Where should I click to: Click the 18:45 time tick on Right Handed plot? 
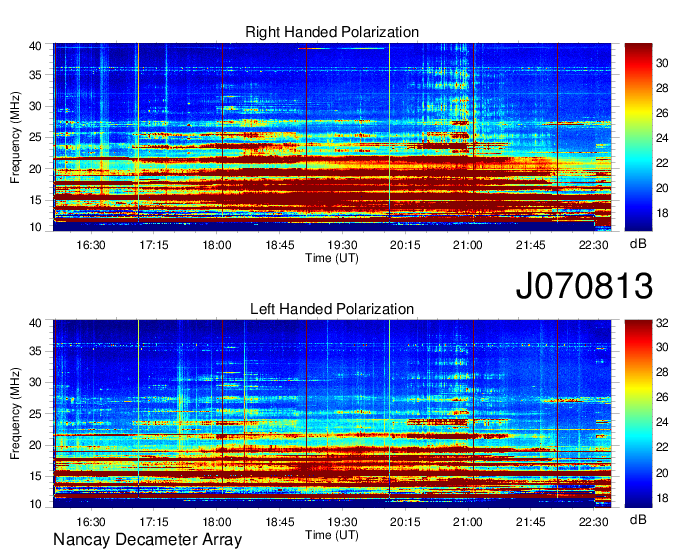[279, 245]
